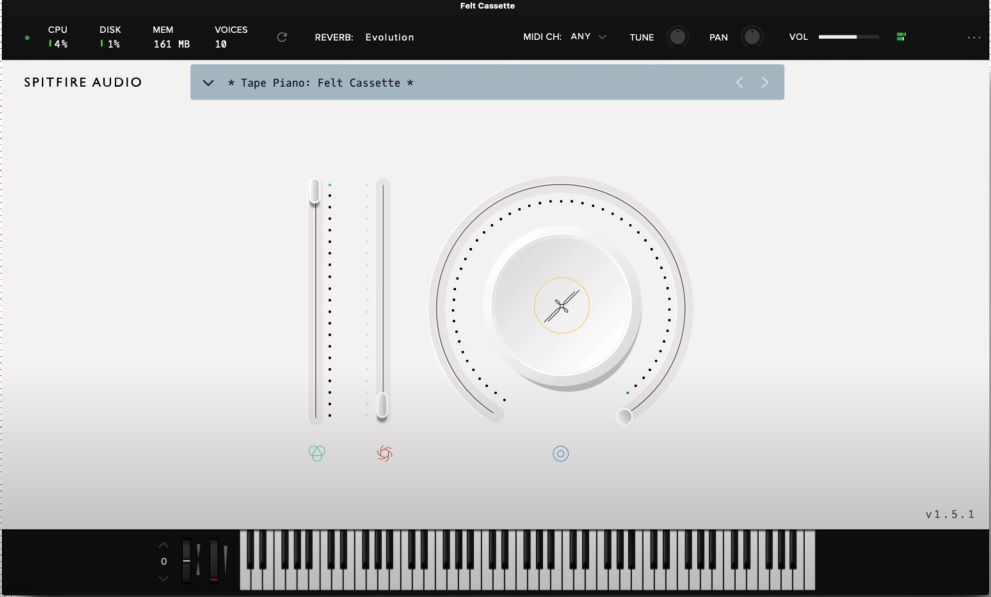The image size is (991, 597).
Task: Go to the previous preset
Action: pos(739,82)
